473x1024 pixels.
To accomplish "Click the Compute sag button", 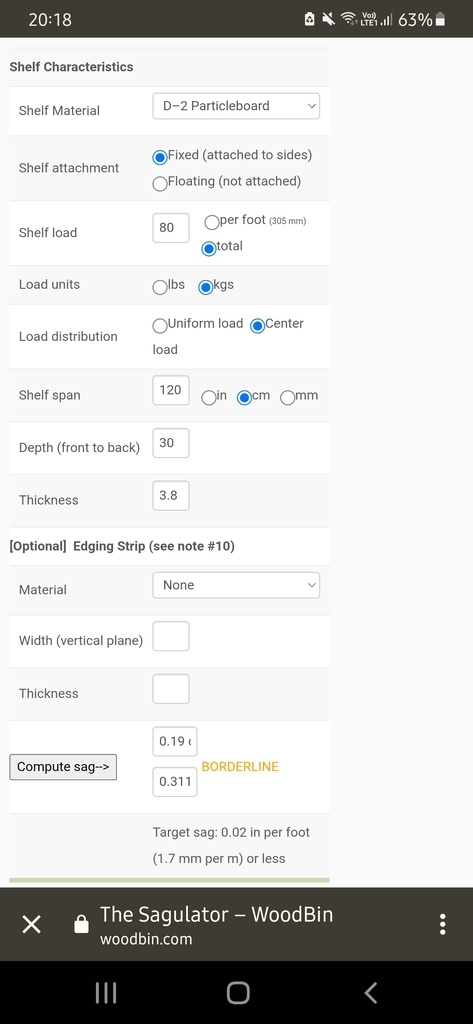I will coord(63,767).
